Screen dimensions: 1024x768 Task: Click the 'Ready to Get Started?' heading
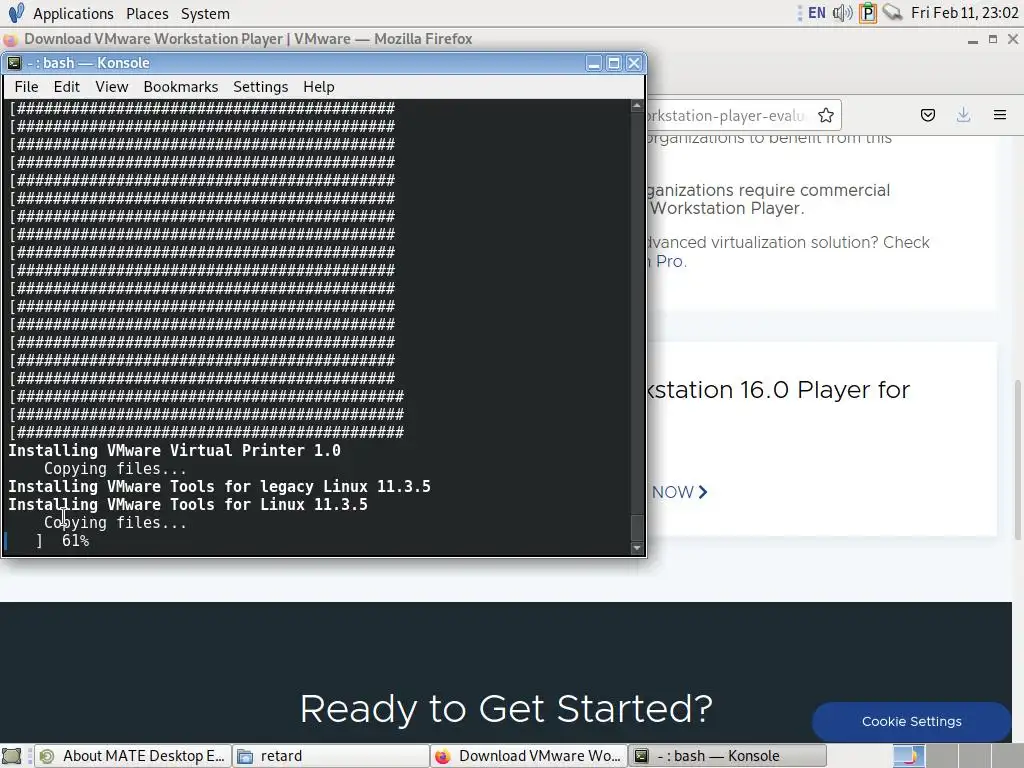(506, 709)
